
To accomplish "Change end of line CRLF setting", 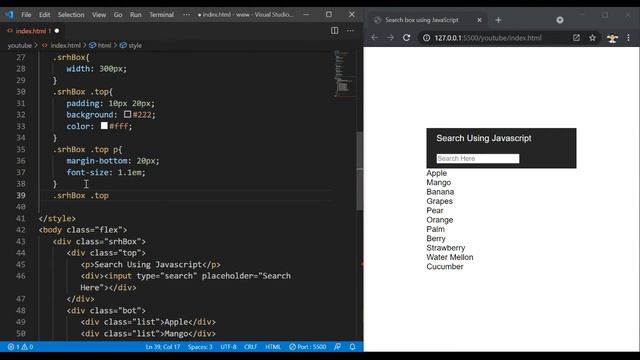I will (251, 347).
